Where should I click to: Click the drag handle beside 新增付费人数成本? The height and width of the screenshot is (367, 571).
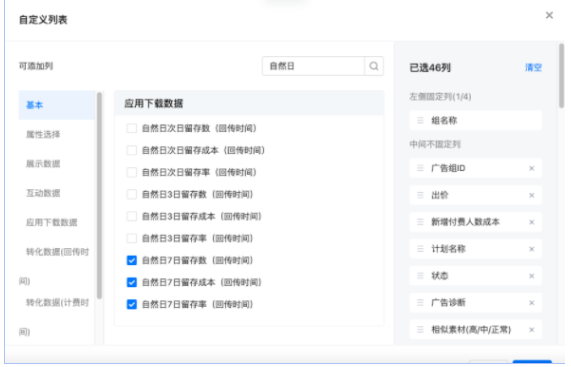[420, 222]
